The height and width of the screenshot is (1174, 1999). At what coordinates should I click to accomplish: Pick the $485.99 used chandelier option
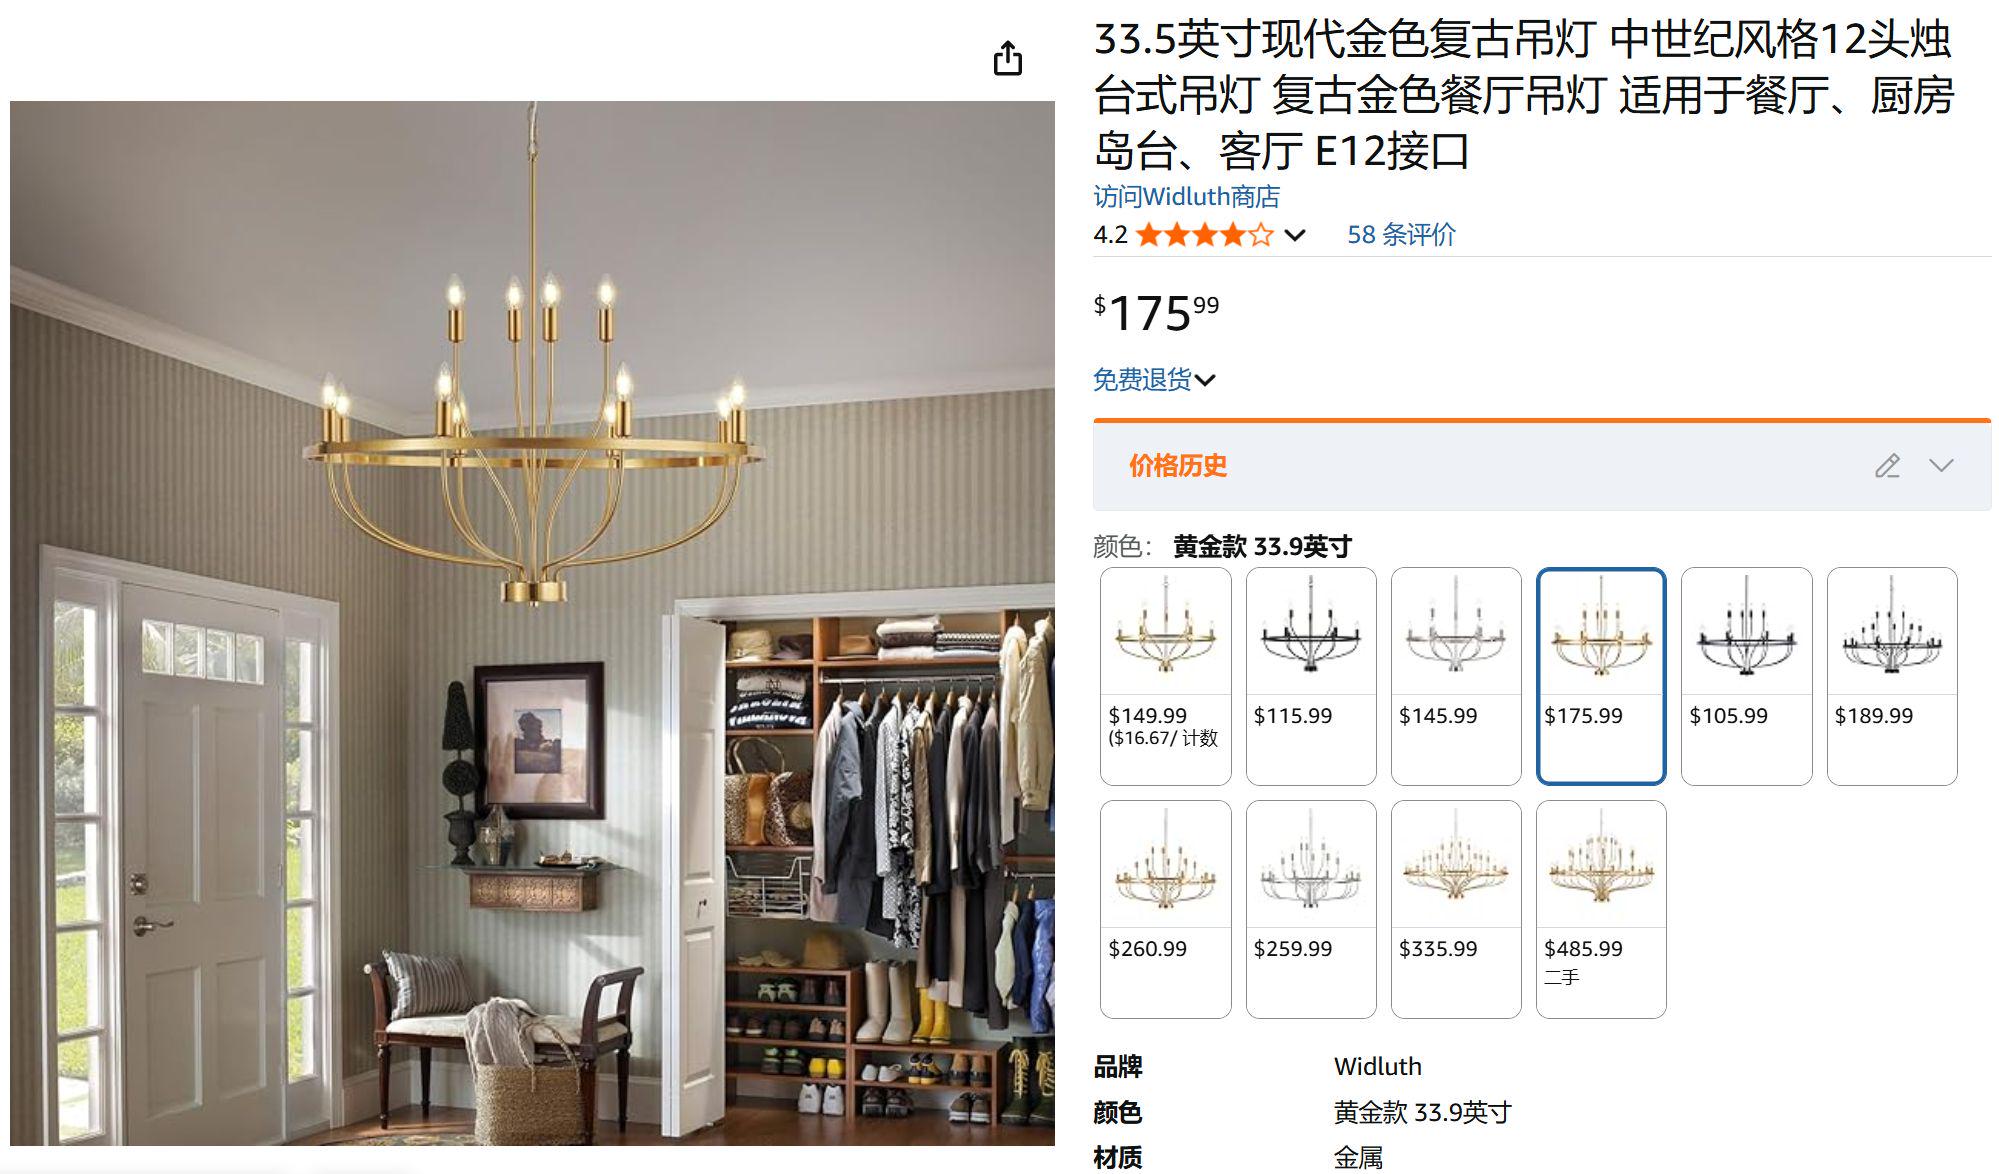coord(1601,909)
